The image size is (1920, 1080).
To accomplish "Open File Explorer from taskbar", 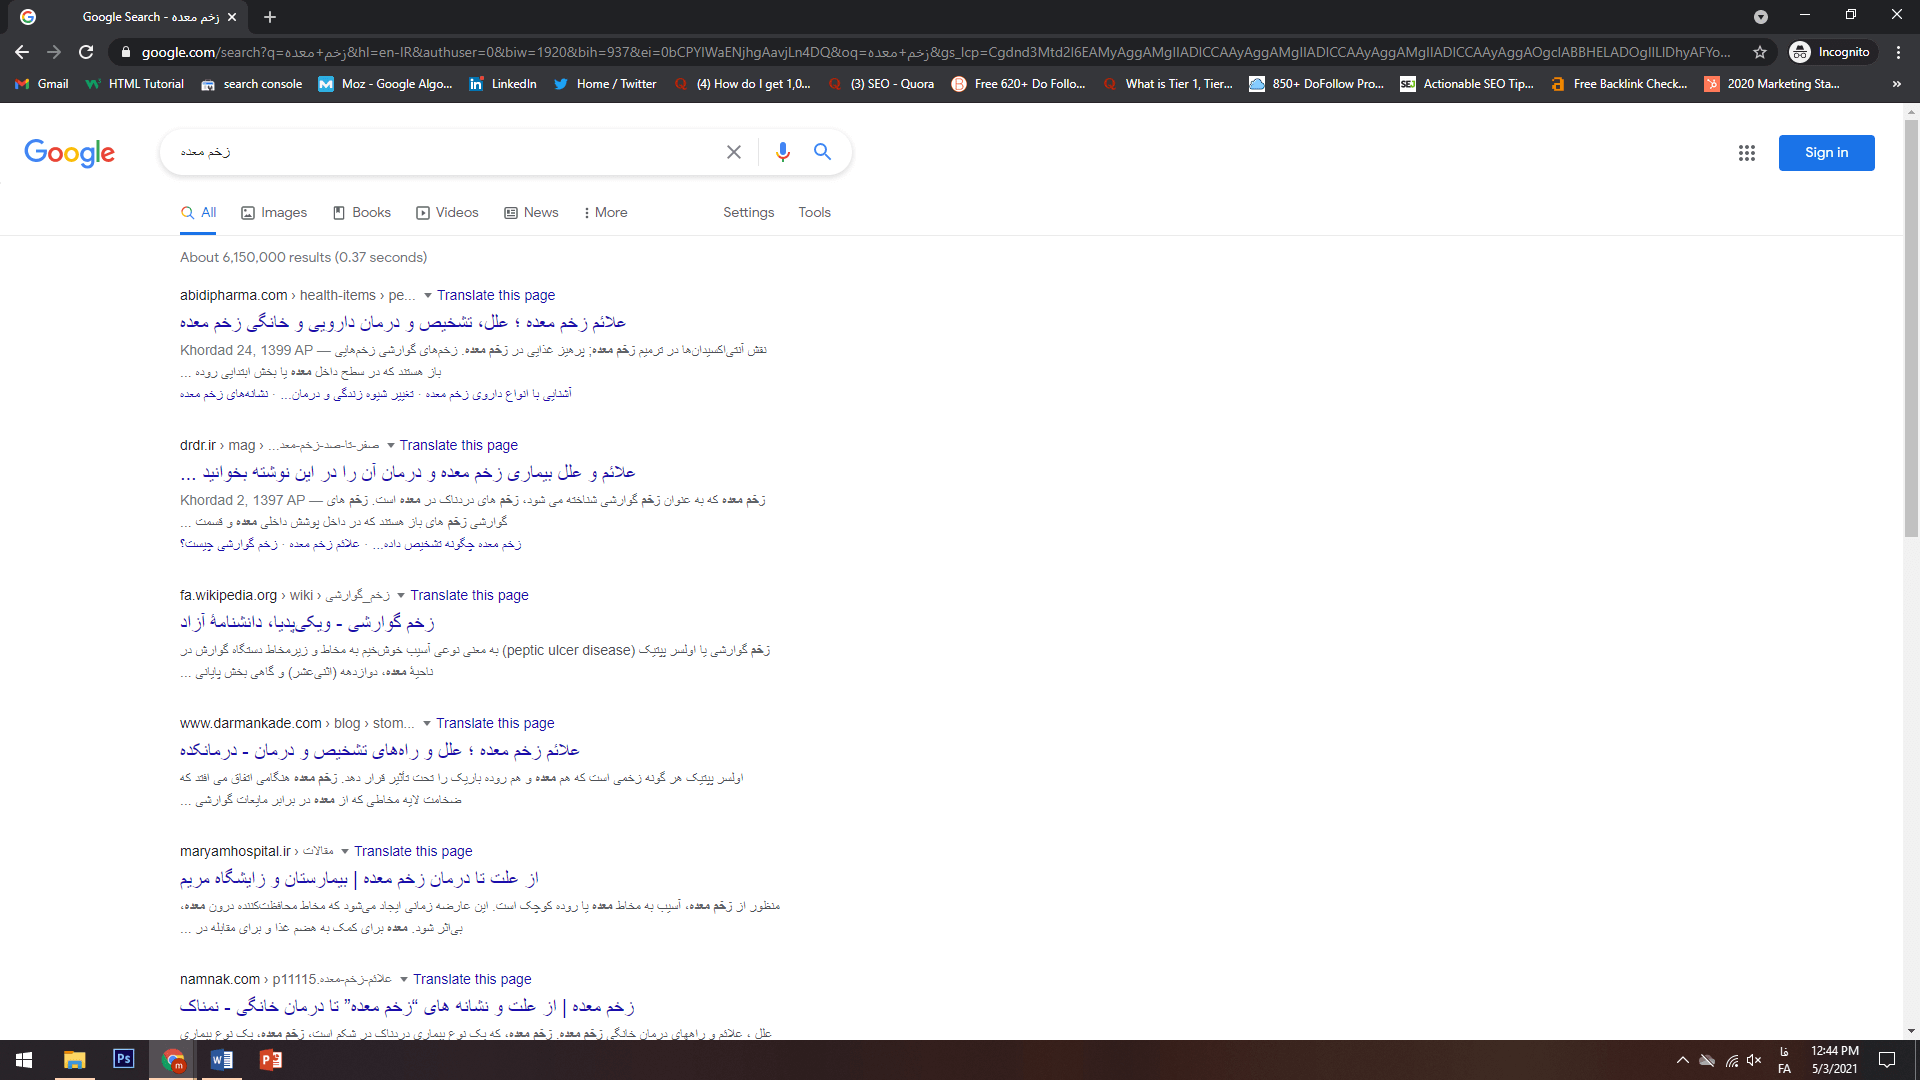I will [x=75, y=1060].
